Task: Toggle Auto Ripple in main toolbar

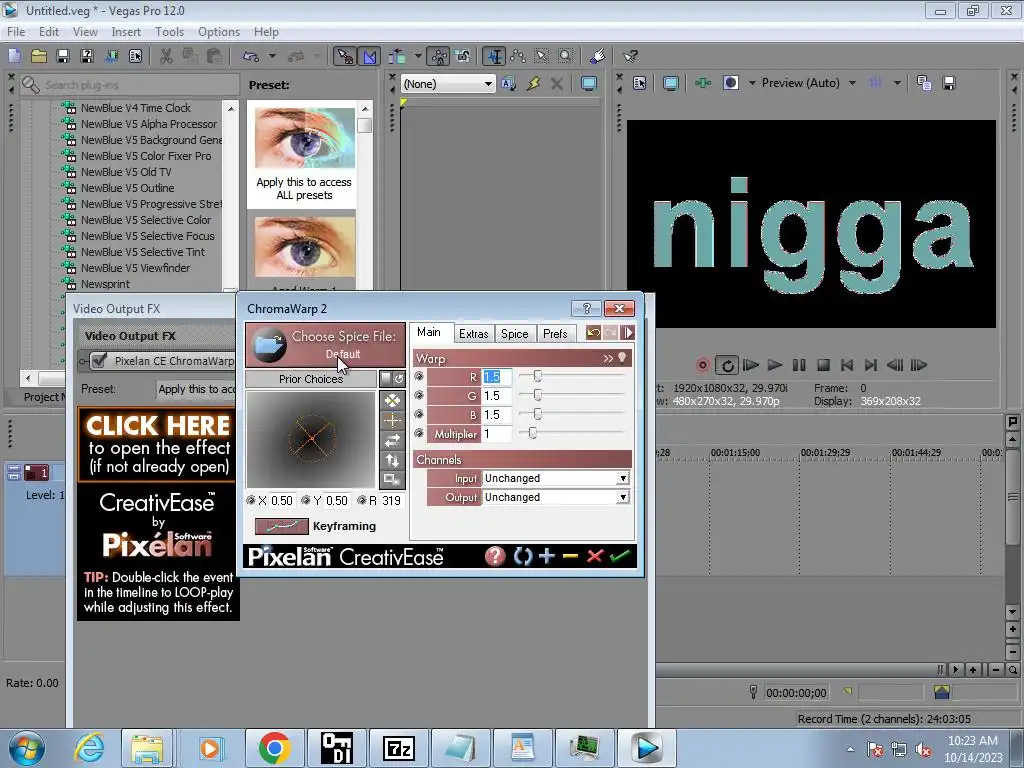Action: (x=396, y=56)
